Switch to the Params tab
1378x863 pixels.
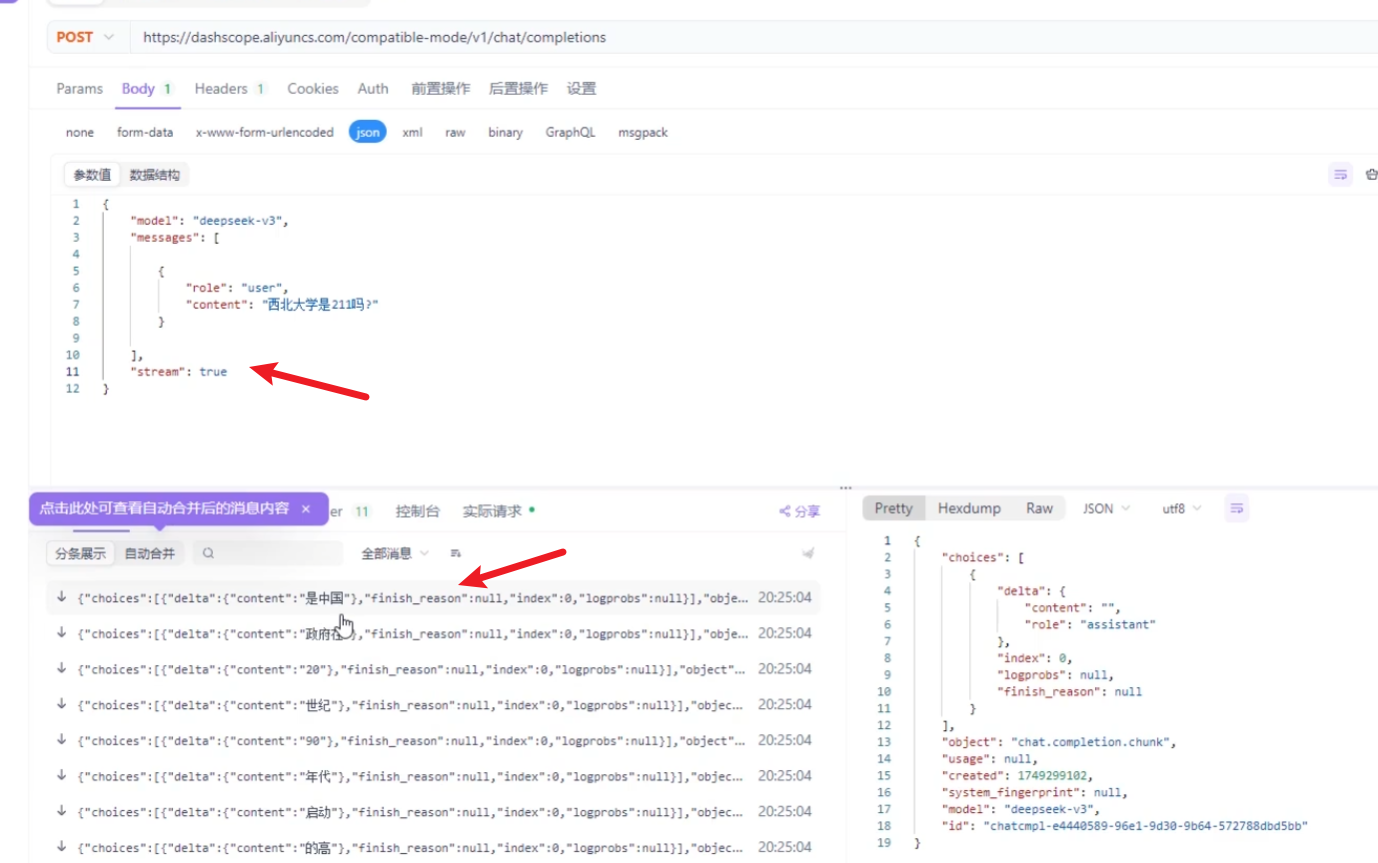pos(80,89)
